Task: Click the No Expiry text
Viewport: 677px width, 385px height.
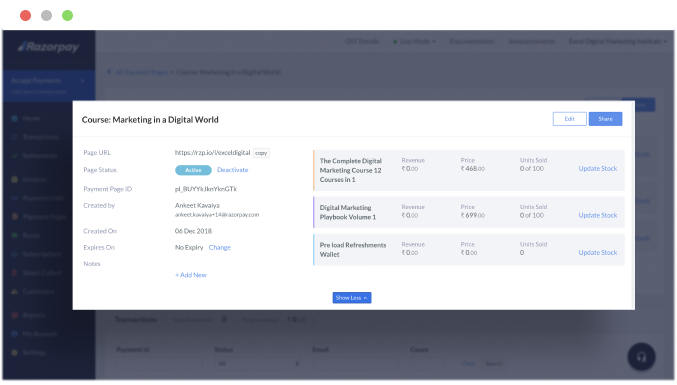Action: [189, 247]
